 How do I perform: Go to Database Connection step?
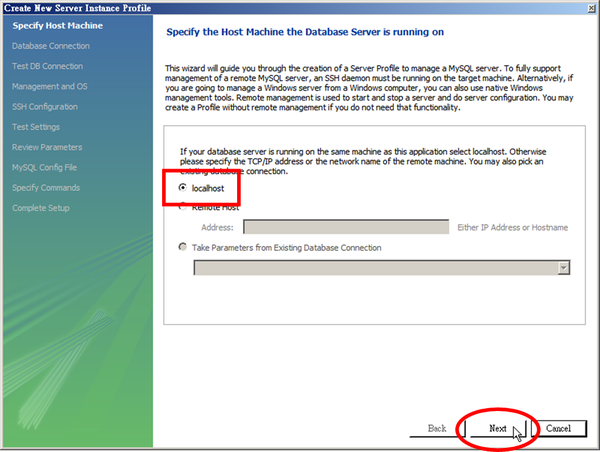point(51,46)
